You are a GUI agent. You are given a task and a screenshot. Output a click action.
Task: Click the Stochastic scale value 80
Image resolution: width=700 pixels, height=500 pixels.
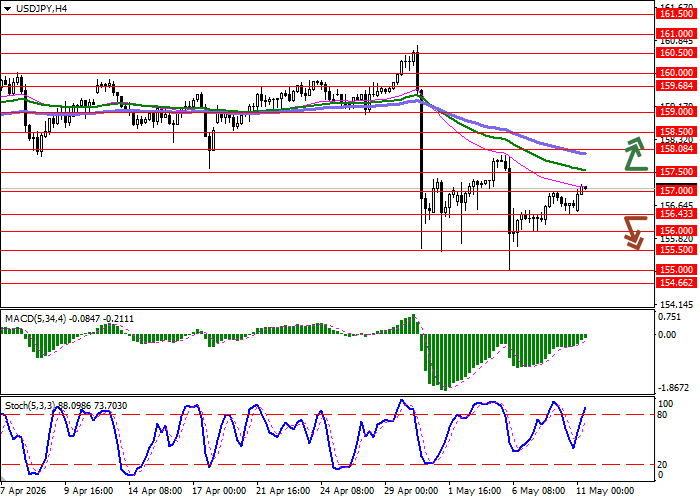click(x=661, y=415)
